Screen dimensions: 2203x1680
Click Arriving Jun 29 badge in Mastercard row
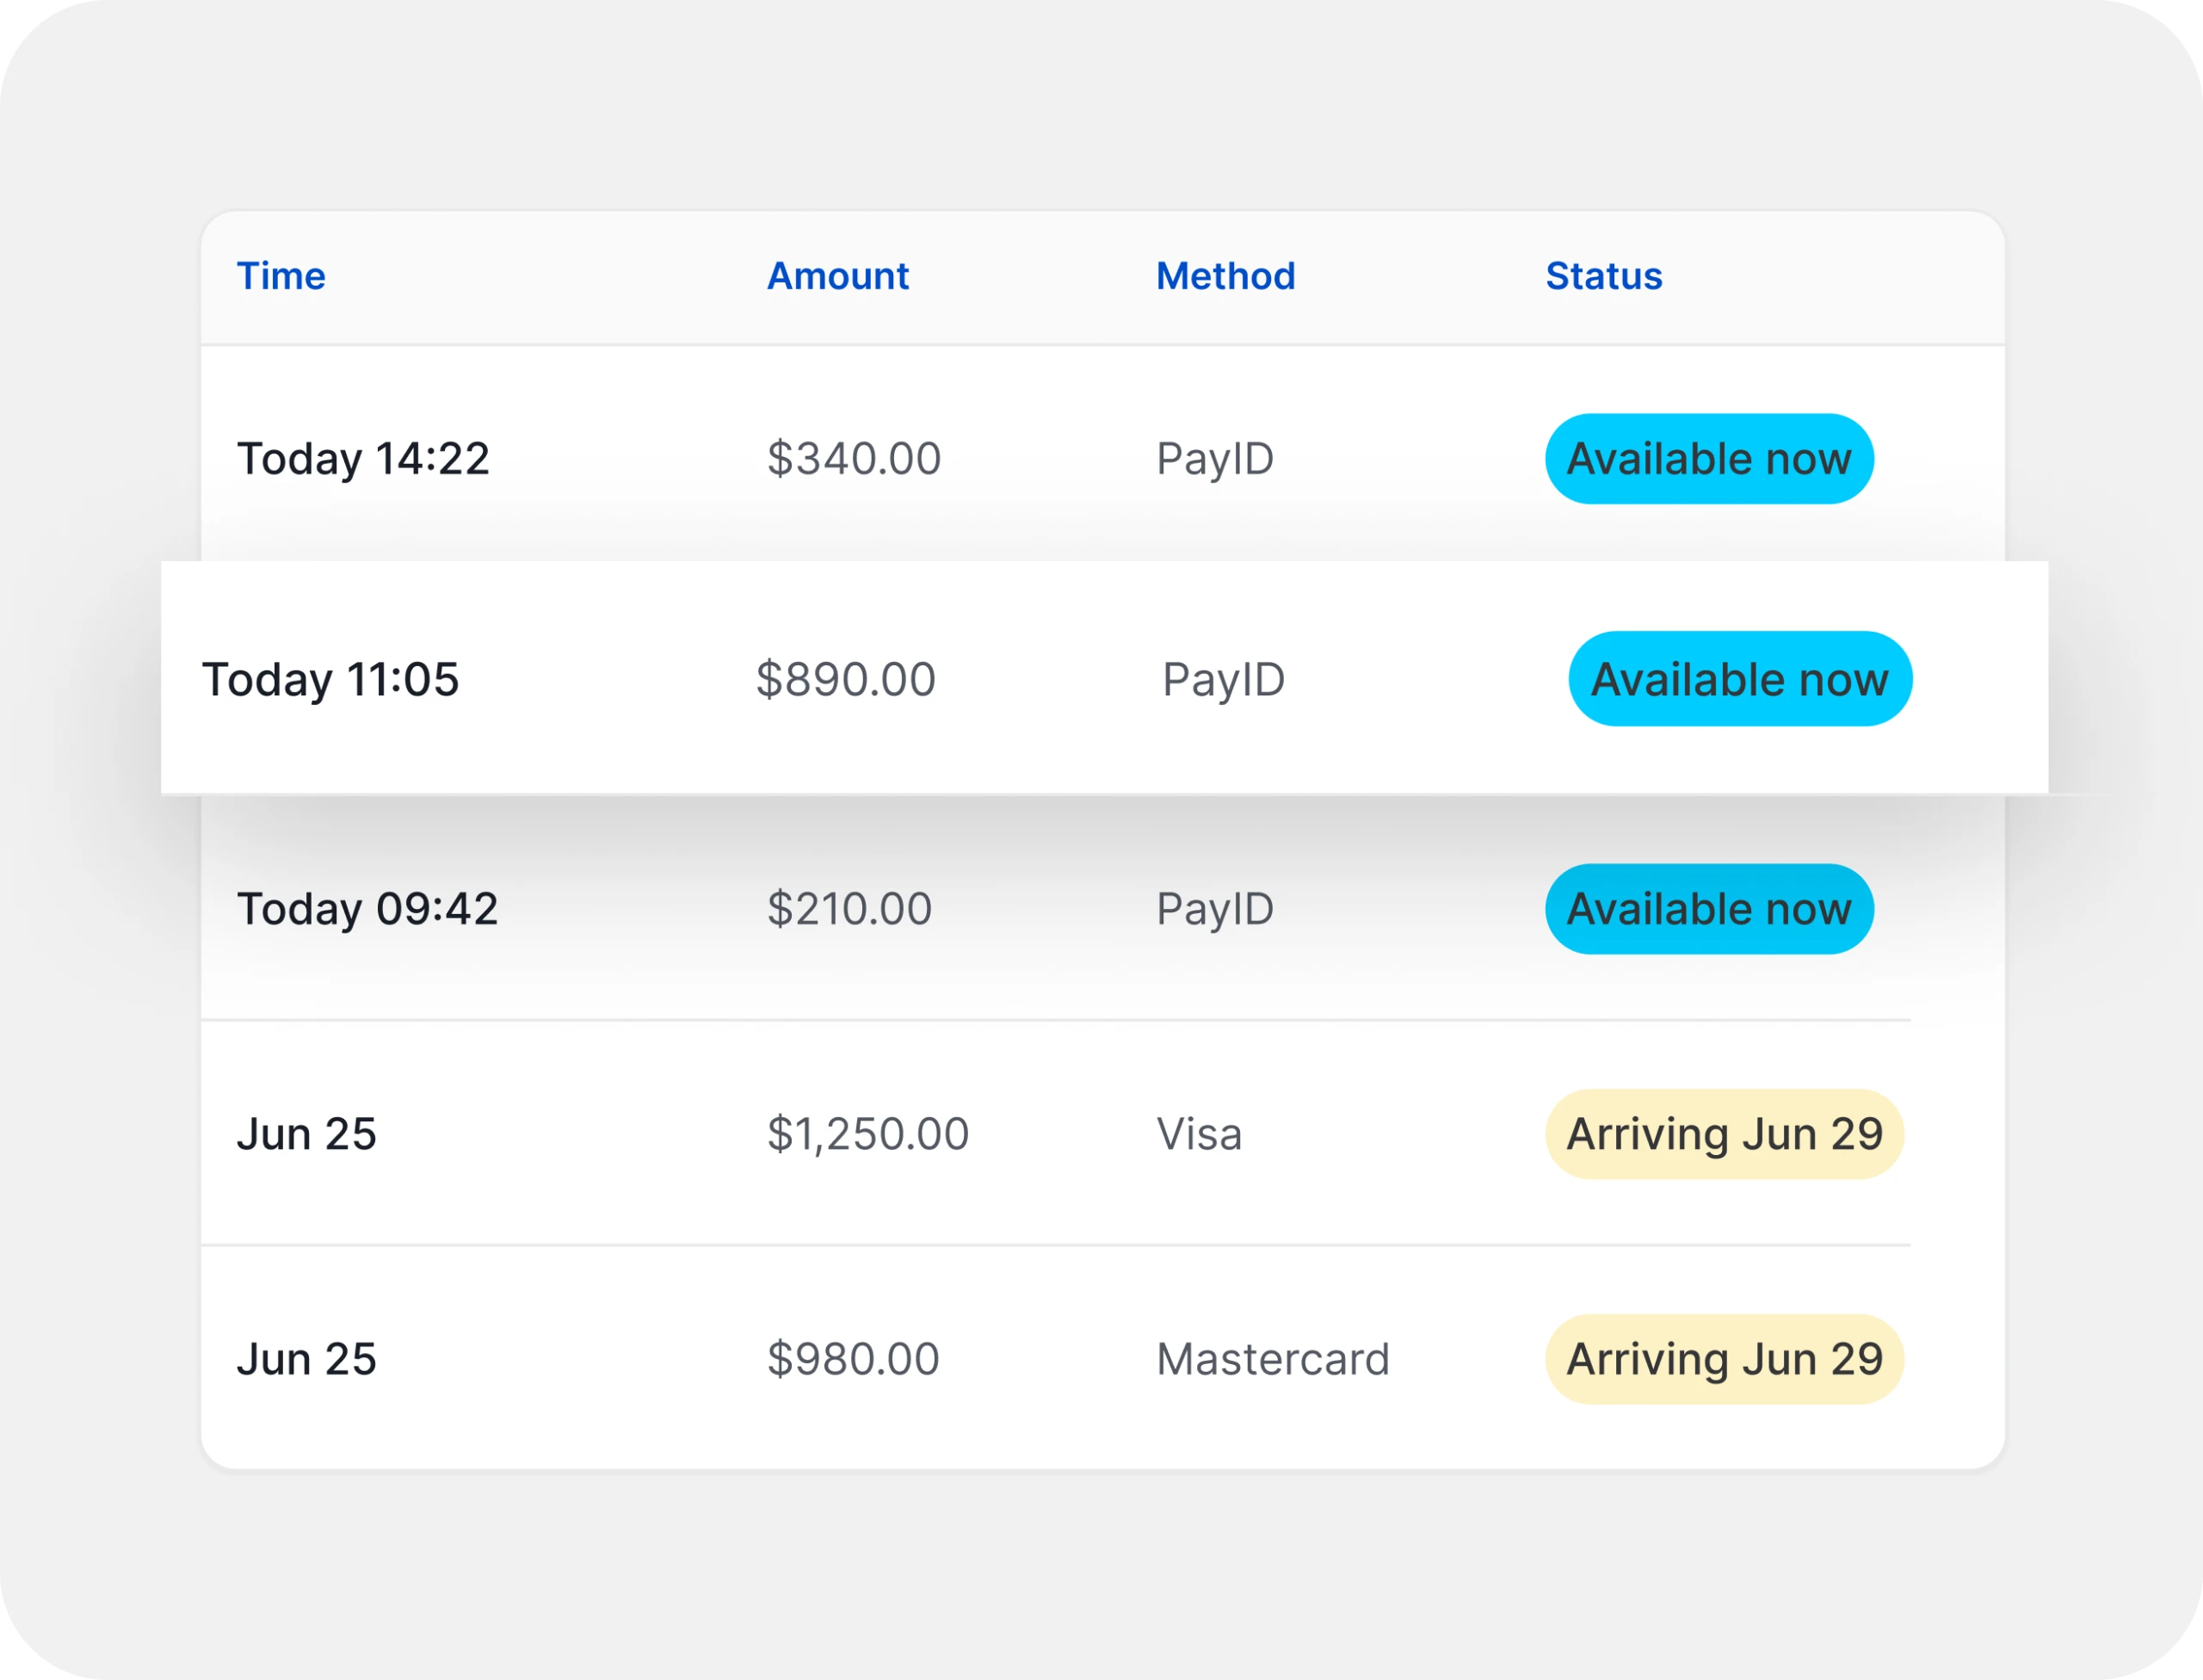[x=1724, y=1359]
